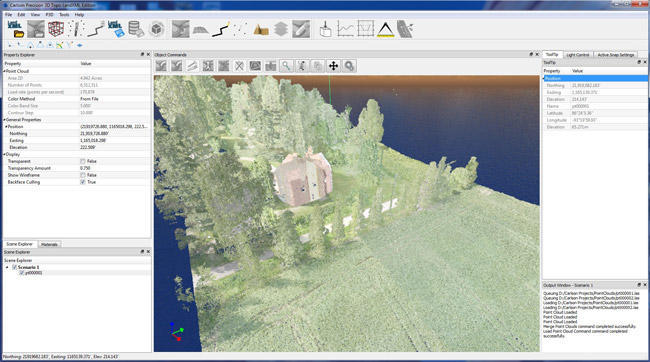
Task: Uncheck the Backface Culling checkbox
Action: pos(83,182)
